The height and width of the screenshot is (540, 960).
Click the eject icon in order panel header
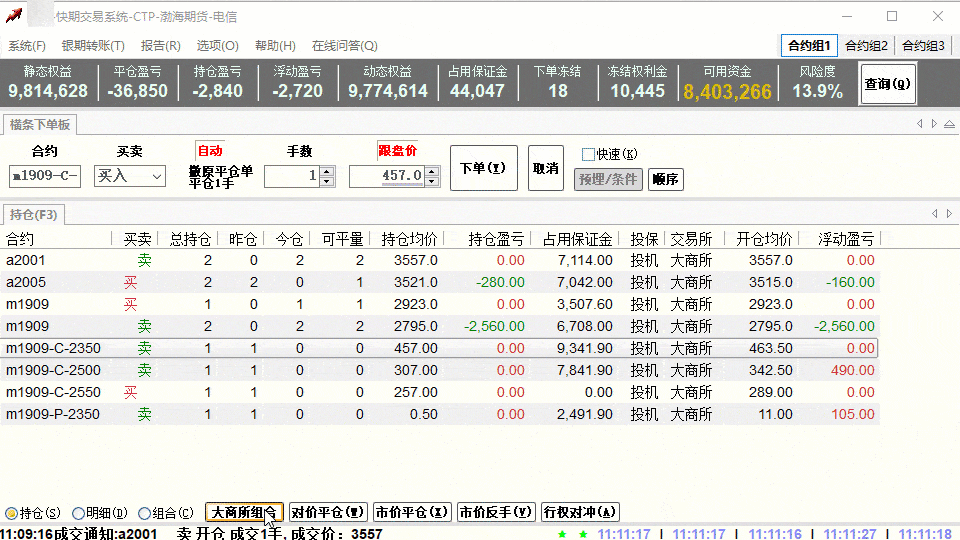pyautogui.click(x=948, y=124)
